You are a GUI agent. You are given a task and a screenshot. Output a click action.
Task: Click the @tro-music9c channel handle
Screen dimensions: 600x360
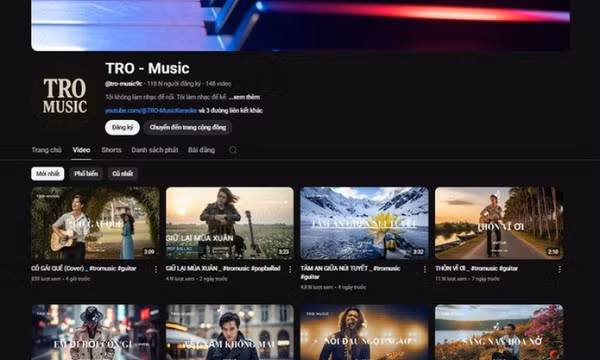click(124, 84)
